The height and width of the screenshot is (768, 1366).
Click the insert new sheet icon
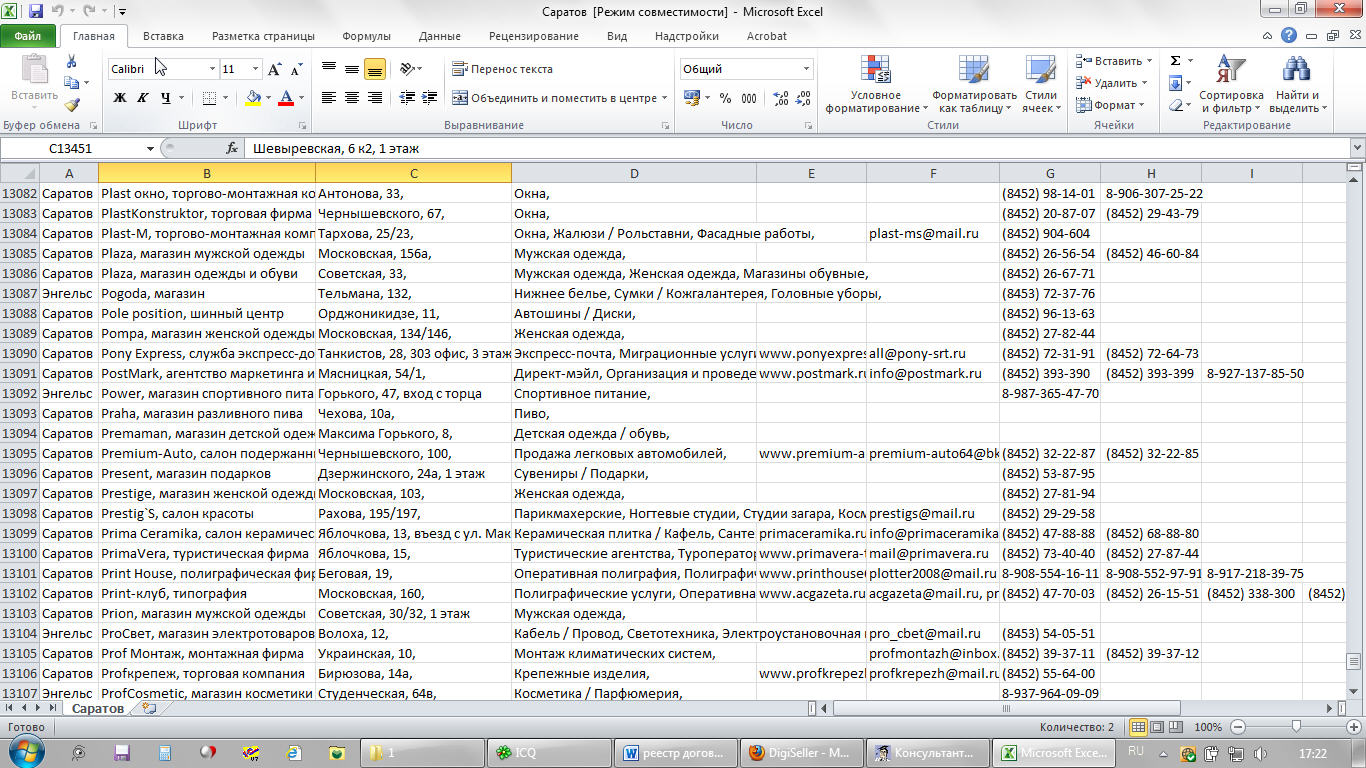click(150, 708)
